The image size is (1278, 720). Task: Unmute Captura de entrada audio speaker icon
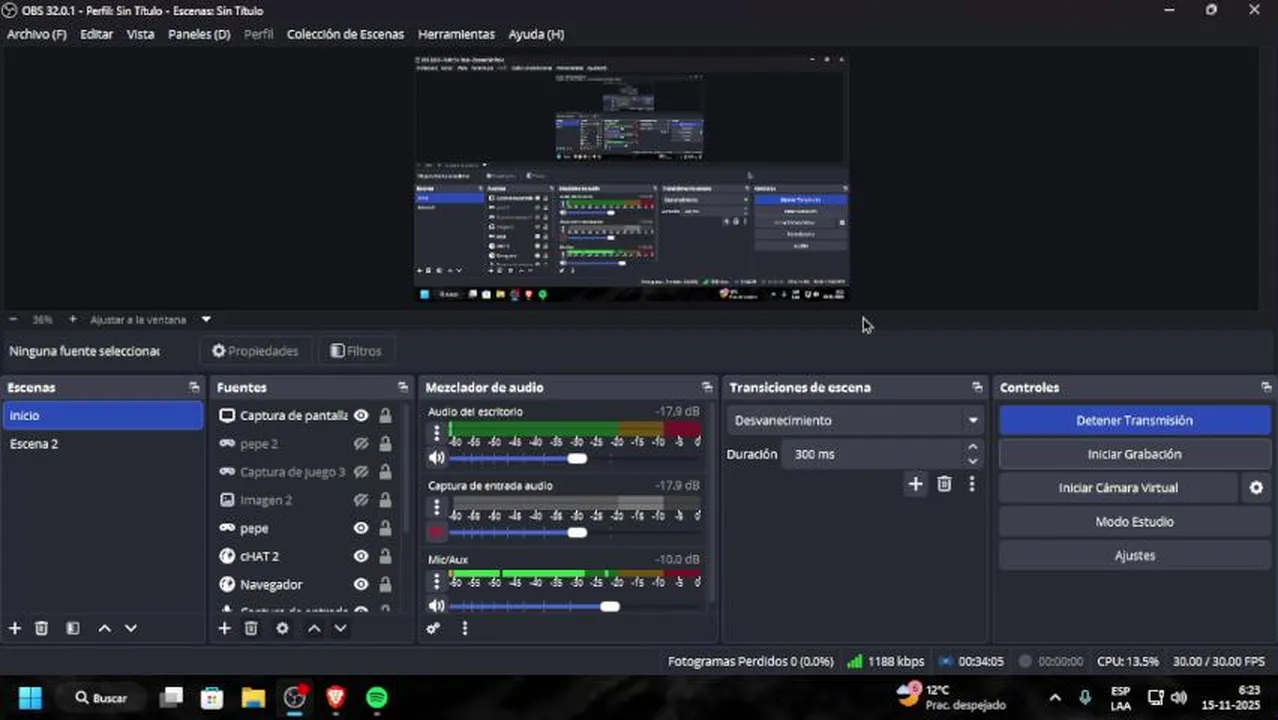pyautogui.click(x=436, y=532)
